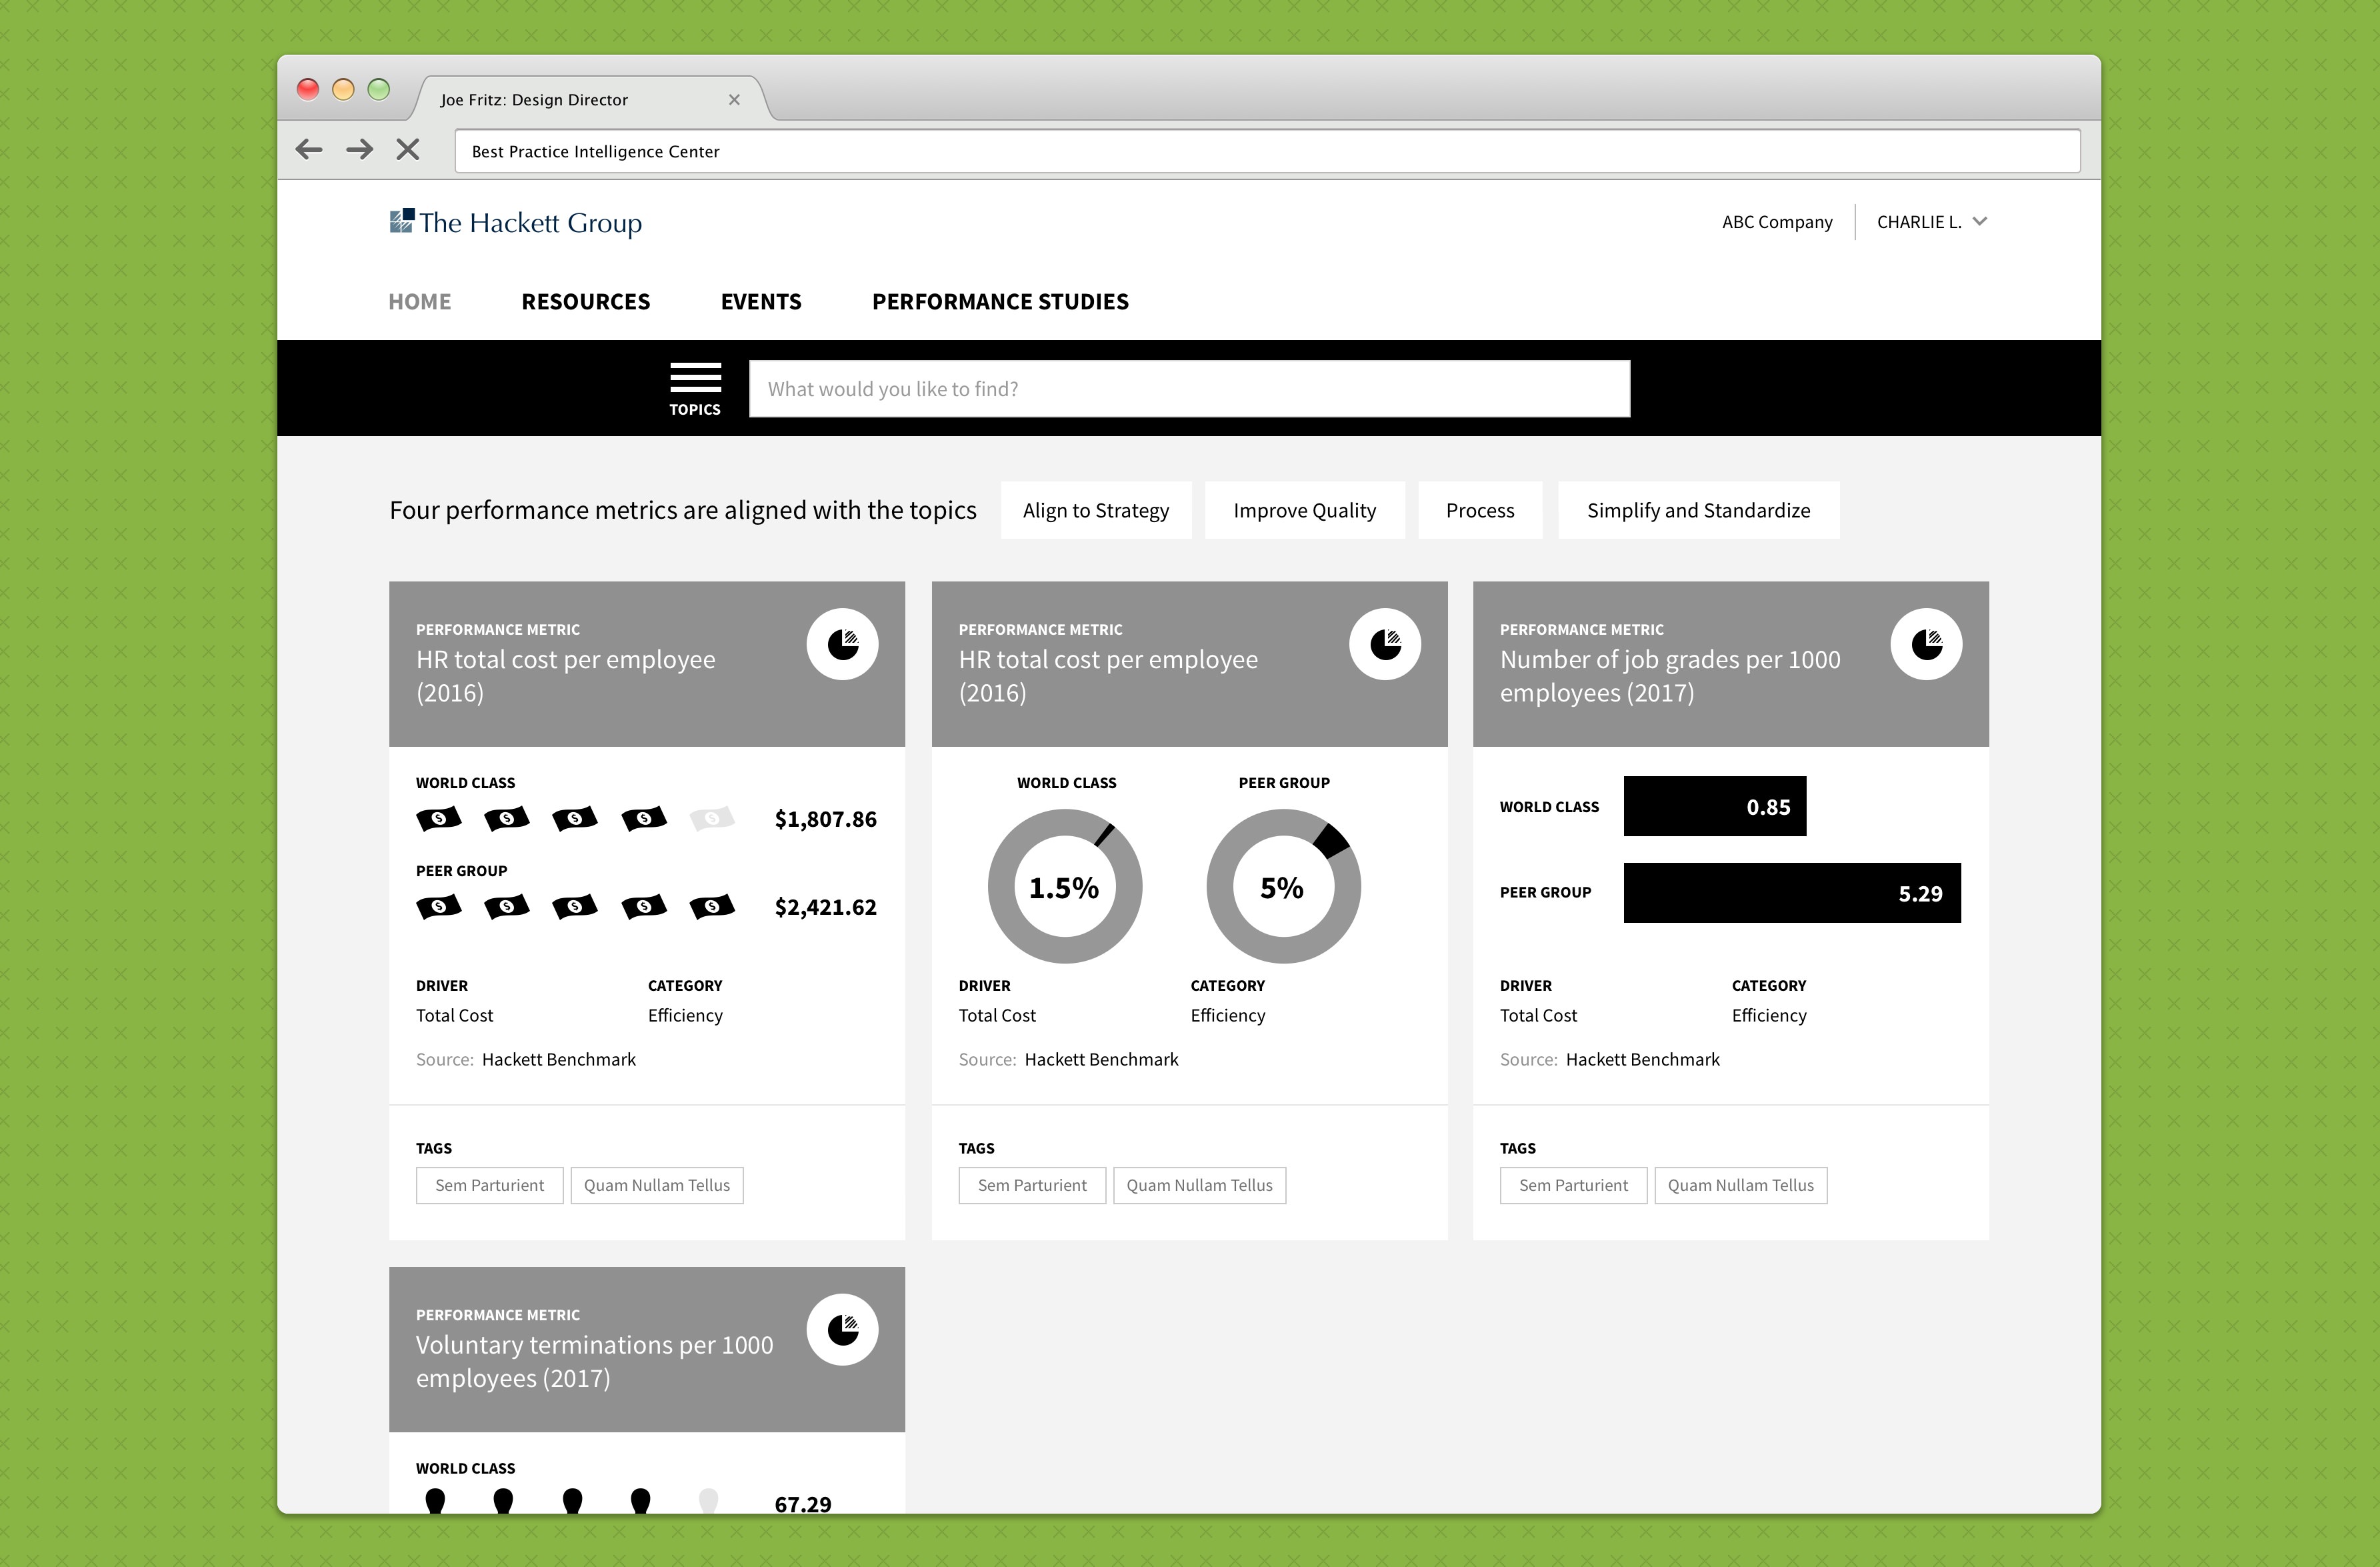Image resolution: width=2380 pixels, height=1567 pixels.
Task: Stop page loading with the X icon
Action: coord(407,150)
